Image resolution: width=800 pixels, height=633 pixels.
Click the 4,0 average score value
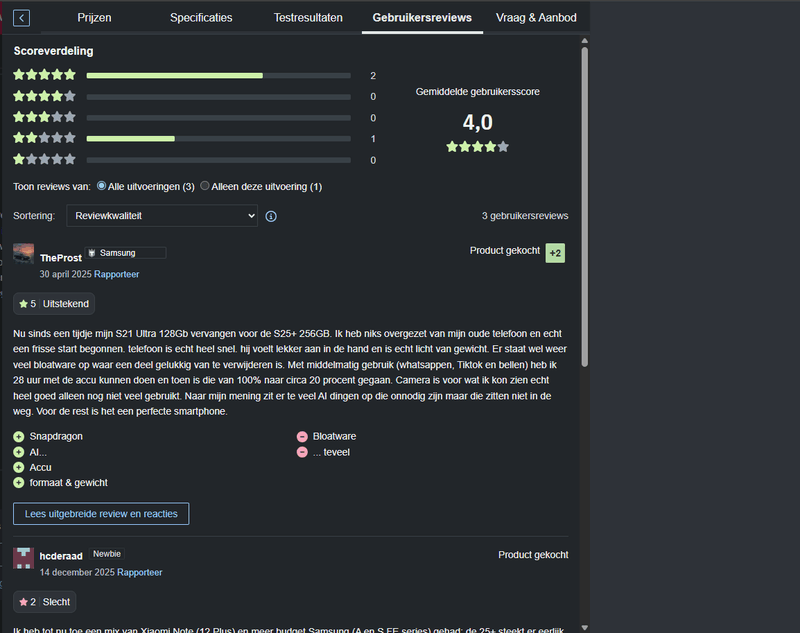coord(478,122)
